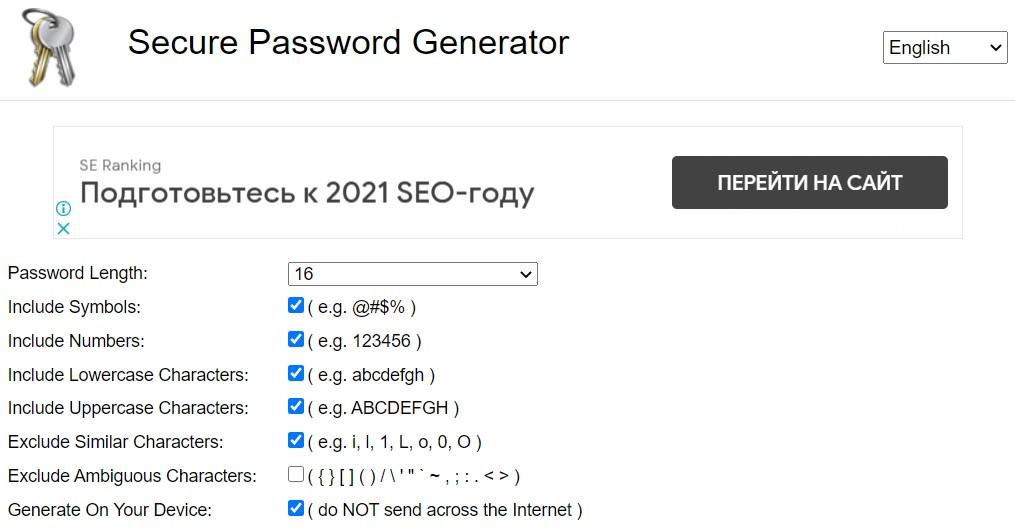The width and height of the screenshot is (1015, 529).
Task: Close the SE Ranking advertisement
Action: coord(63,229)
